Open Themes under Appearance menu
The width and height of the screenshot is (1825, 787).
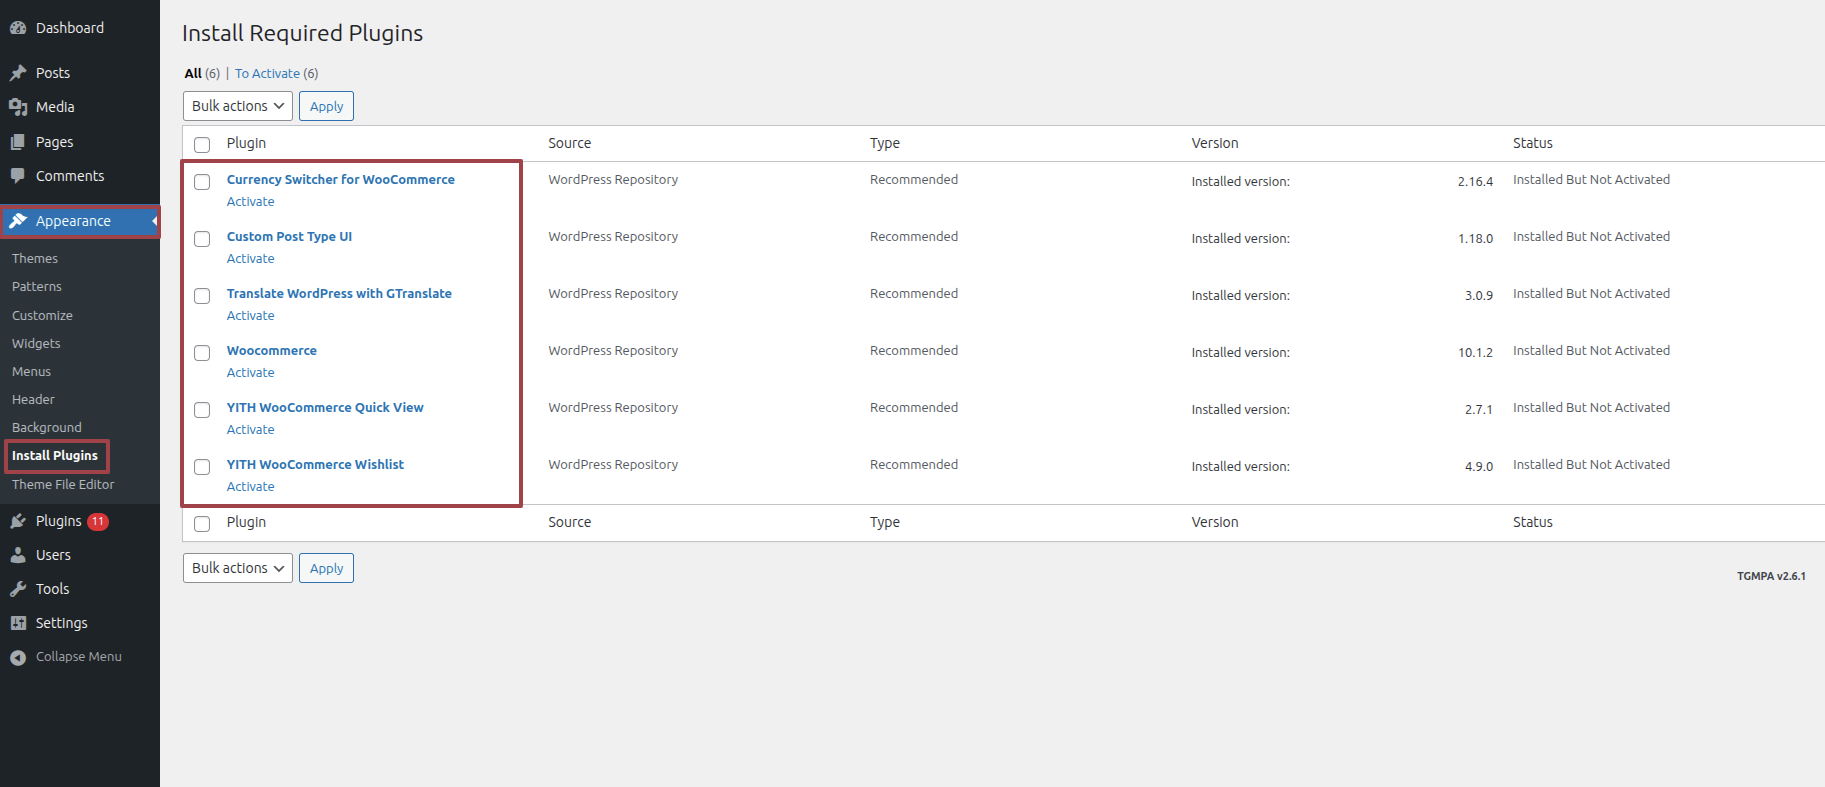click(x=35, y=258)
